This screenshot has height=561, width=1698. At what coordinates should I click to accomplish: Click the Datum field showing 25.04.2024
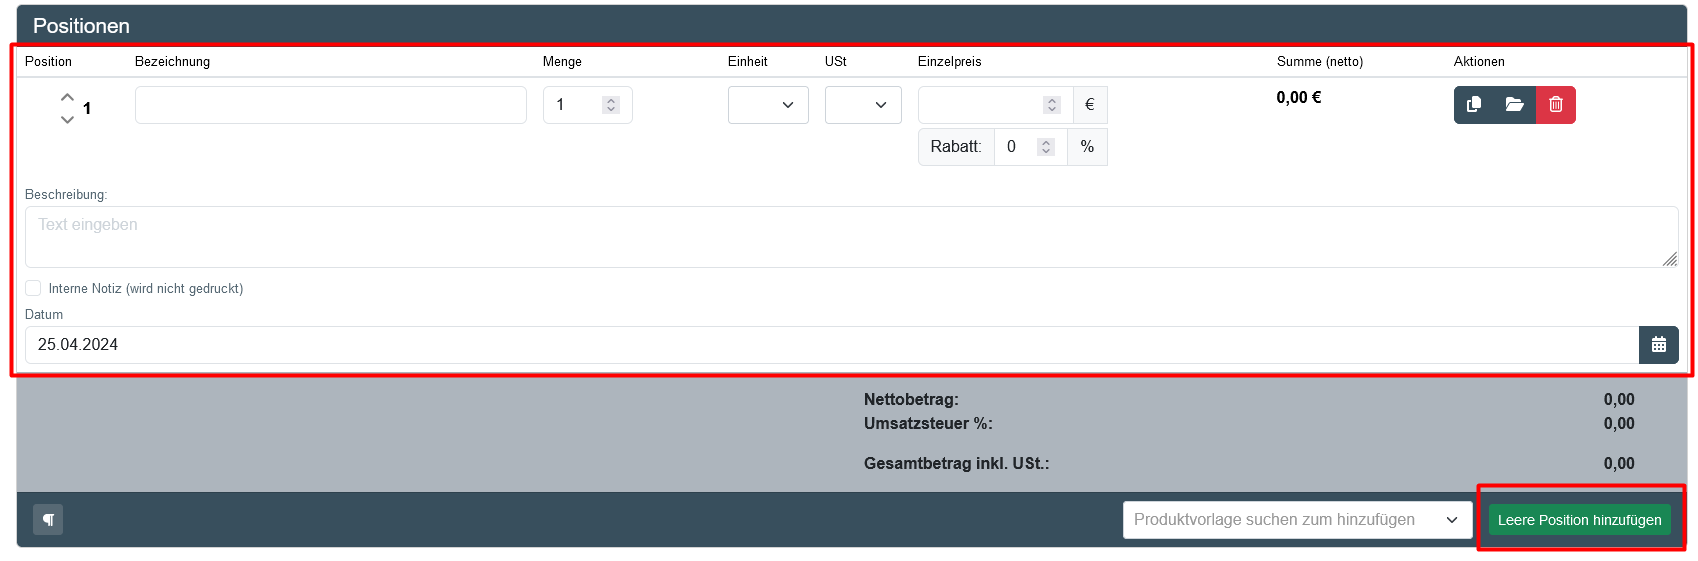point(830,345)
